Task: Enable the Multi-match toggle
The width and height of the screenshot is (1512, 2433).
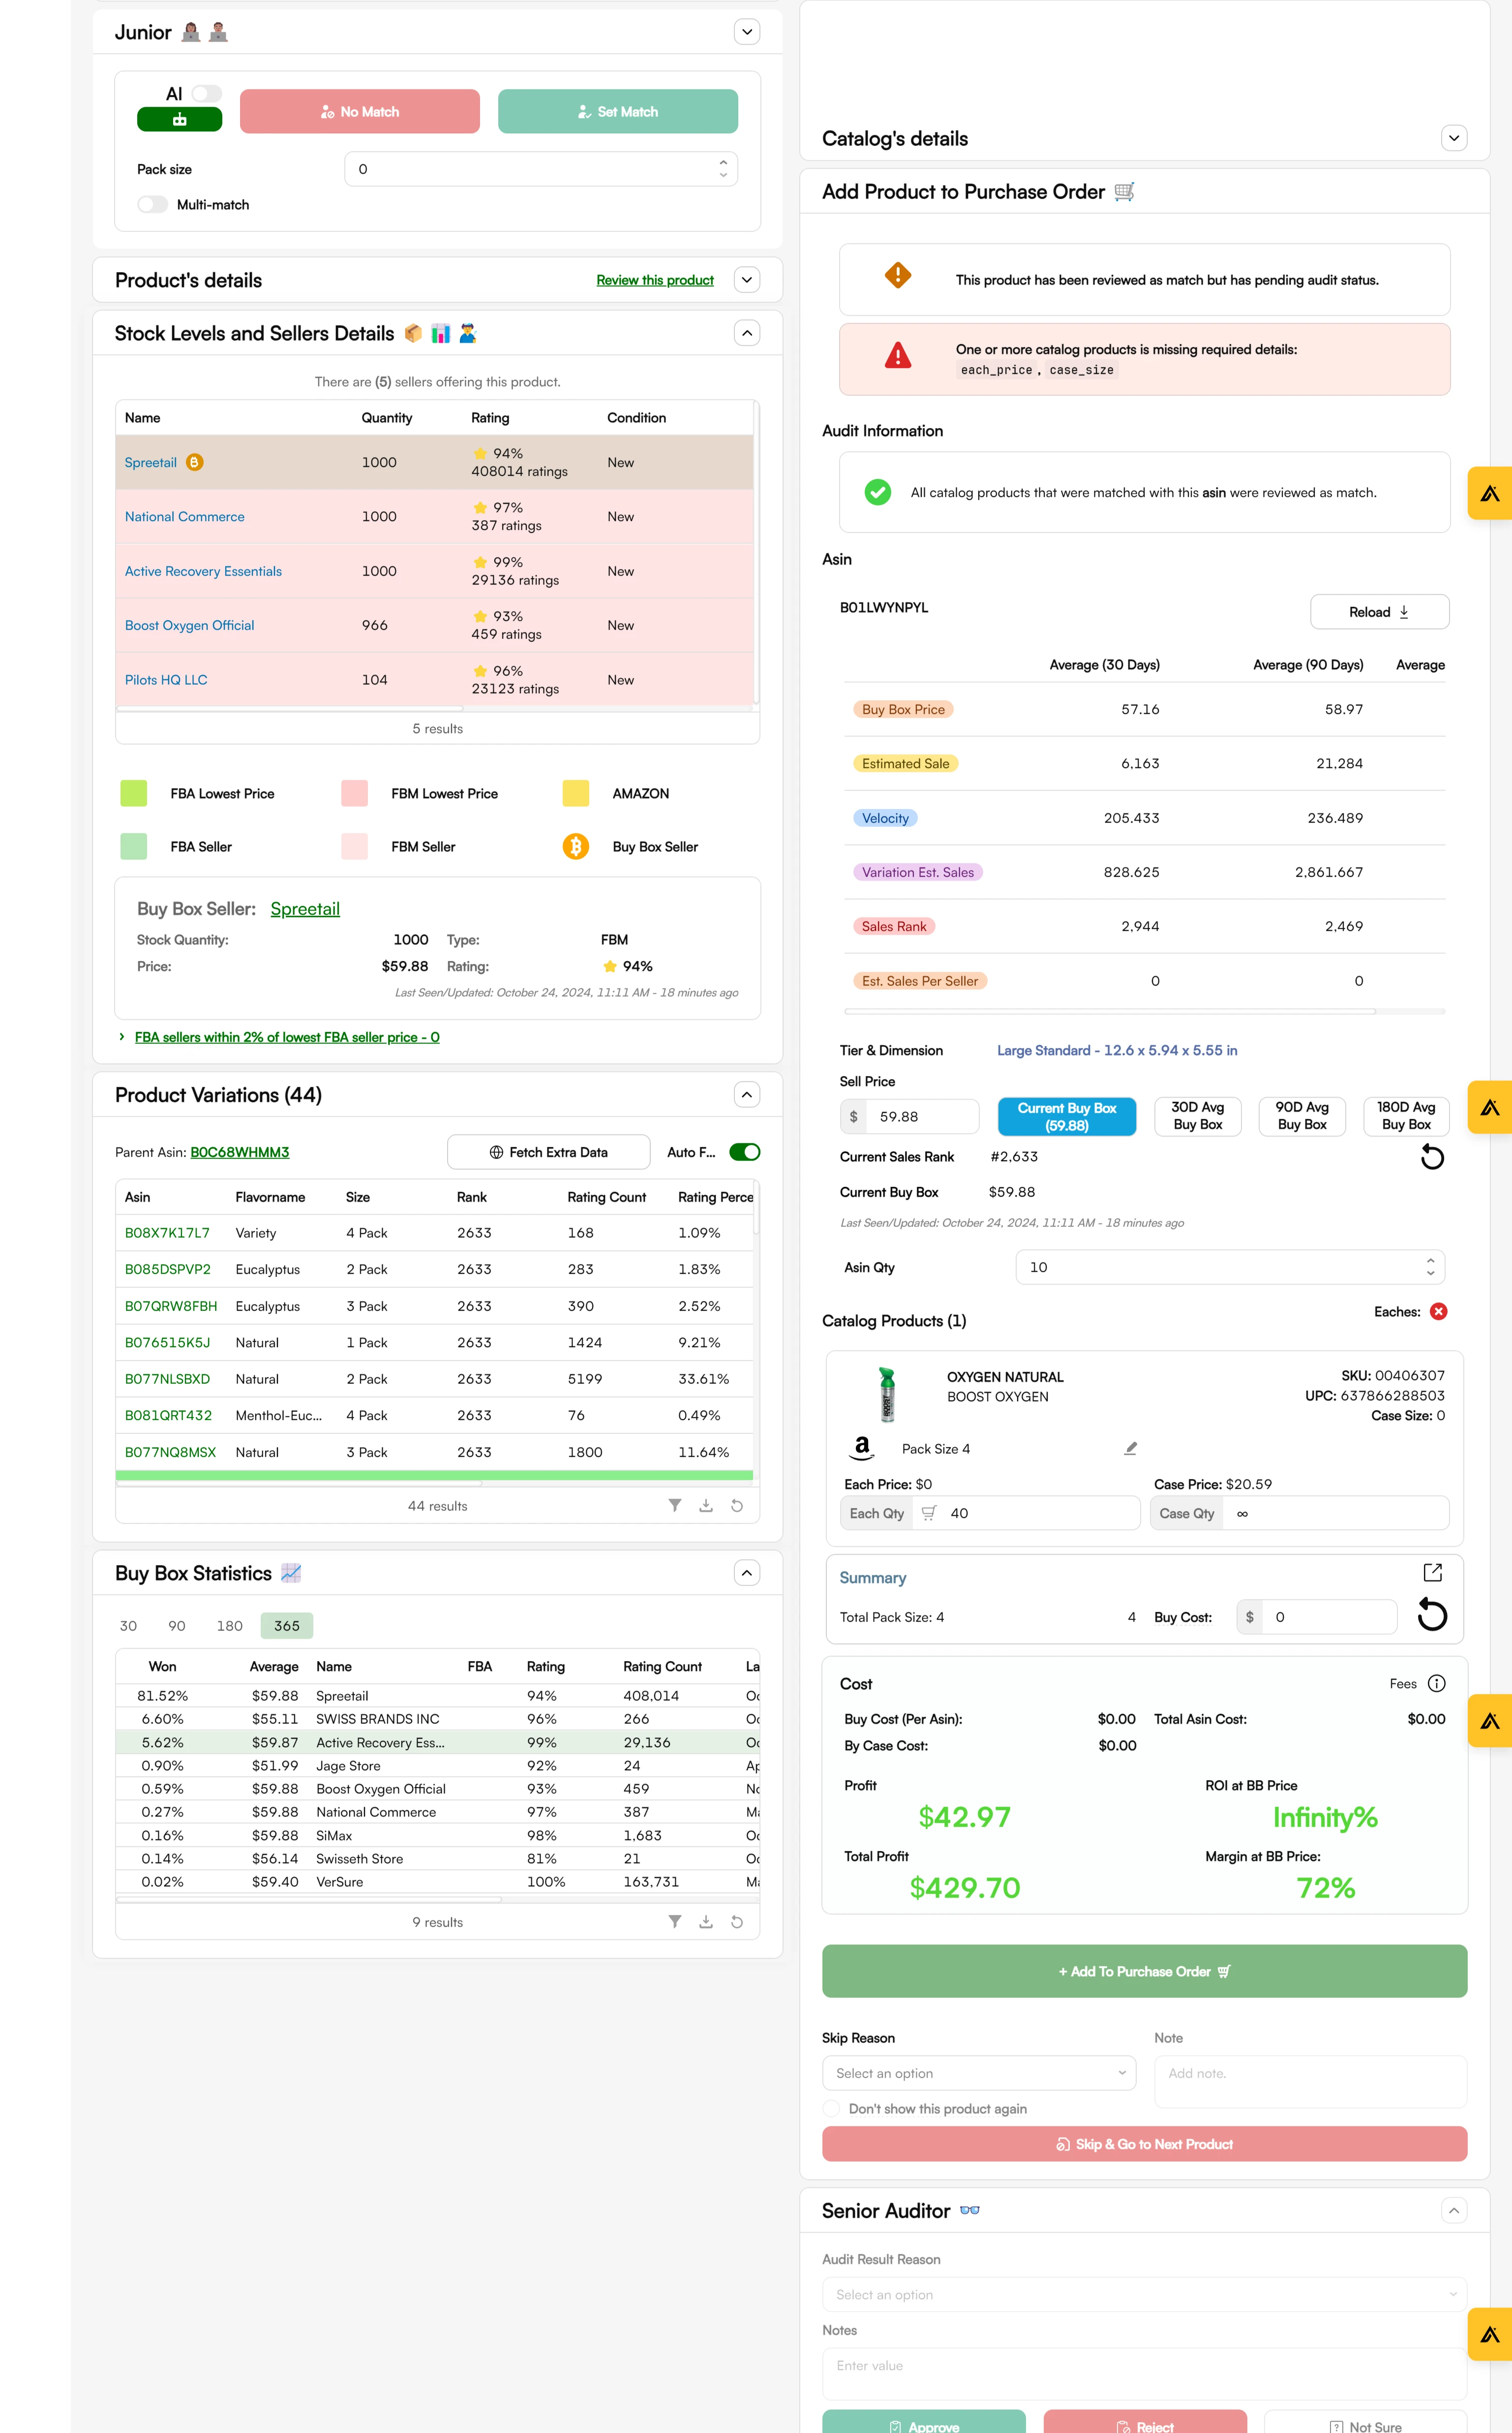Action: click(152, 204)
